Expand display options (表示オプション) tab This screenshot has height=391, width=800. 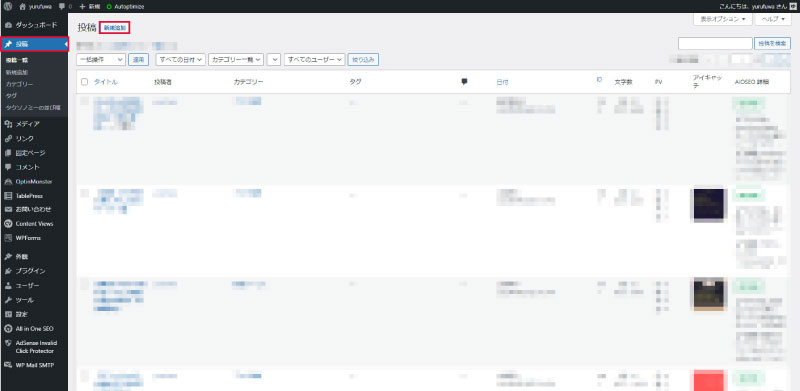(723, 19)
